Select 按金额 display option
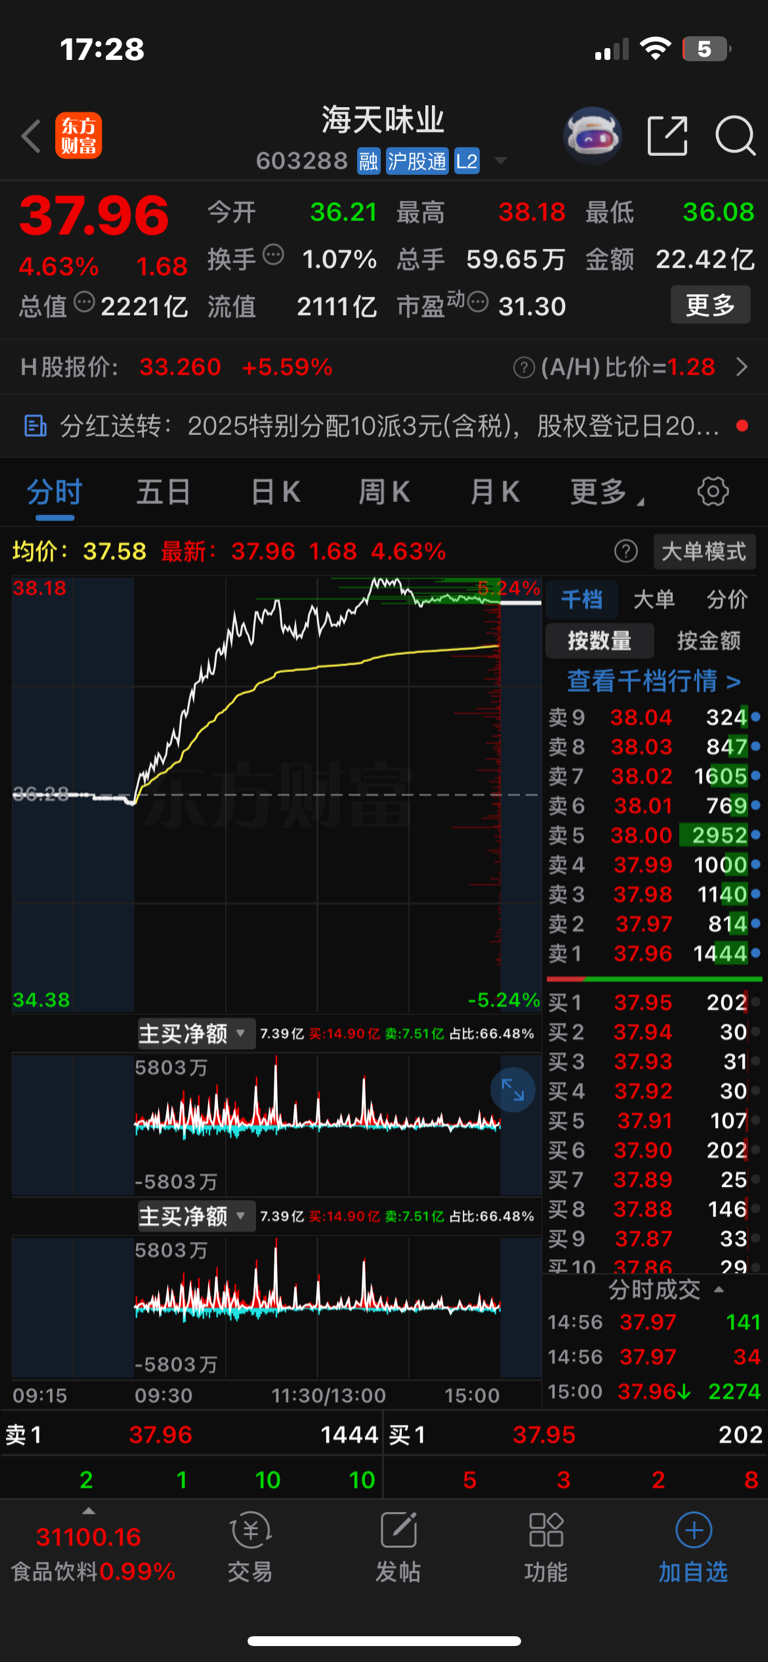768x1663 pixels. click(709, 641)
